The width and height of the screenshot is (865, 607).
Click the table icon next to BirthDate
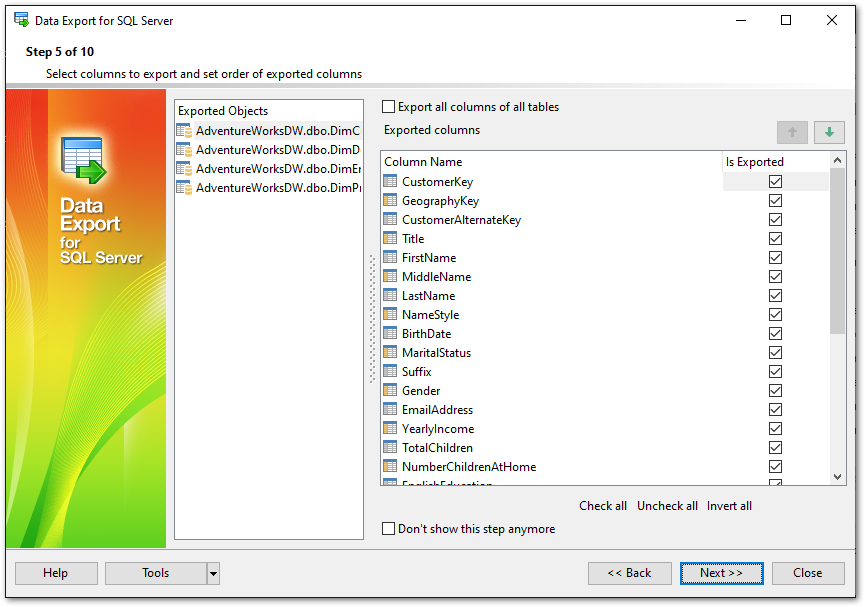(390, 334)
